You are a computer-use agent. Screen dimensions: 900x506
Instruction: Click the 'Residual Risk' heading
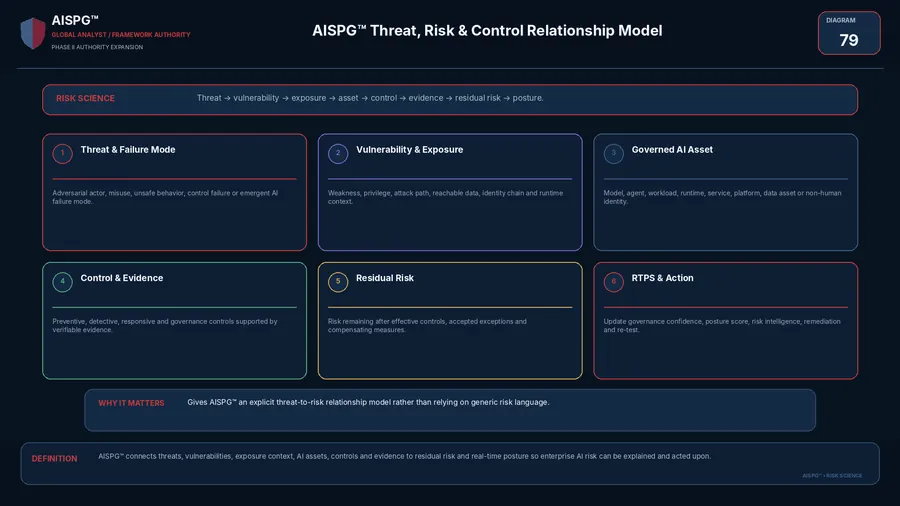point(385,278)
